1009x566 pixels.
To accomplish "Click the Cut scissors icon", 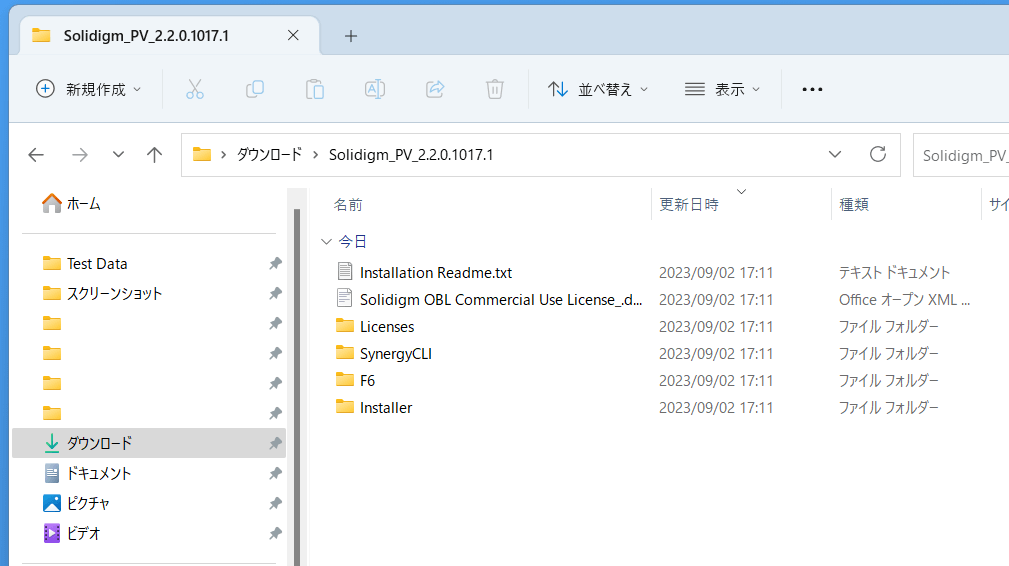I will coord(194,89).
